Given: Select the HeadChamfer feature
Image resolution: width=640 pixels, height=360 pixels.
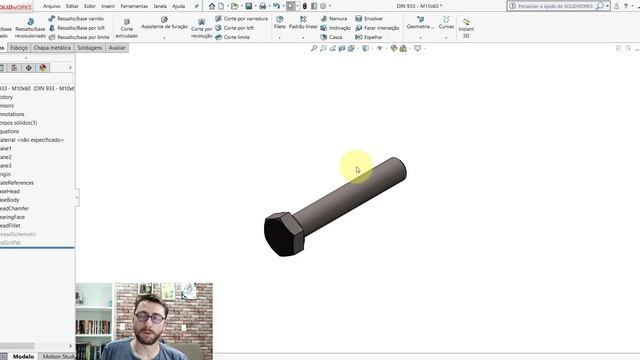Looking at the screenshot, I should [14, 209].
